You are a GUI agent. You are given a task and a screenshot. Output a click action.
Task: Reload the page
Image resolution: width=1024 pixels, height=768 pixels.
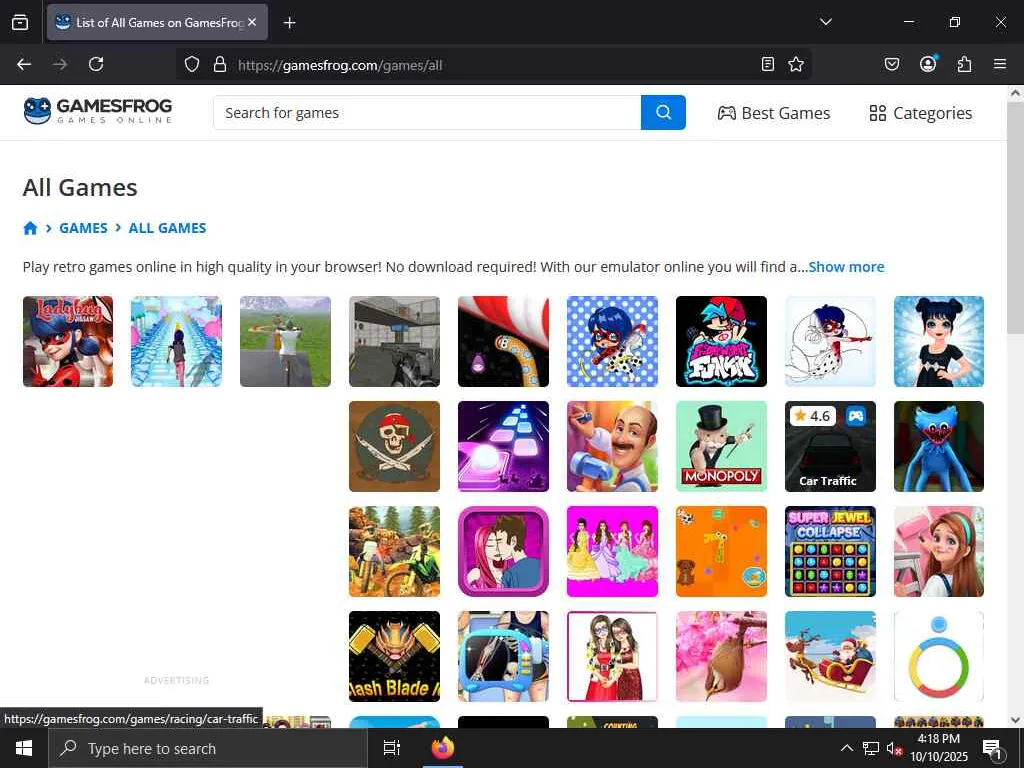click(x=96, y=64)
